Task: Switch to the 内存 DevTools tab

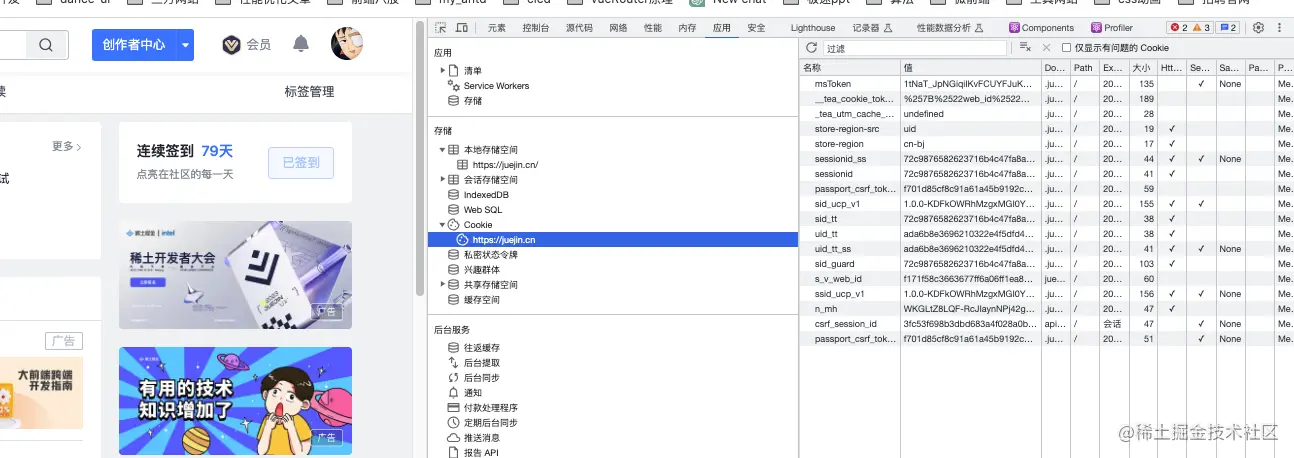Action: point(686,28)
